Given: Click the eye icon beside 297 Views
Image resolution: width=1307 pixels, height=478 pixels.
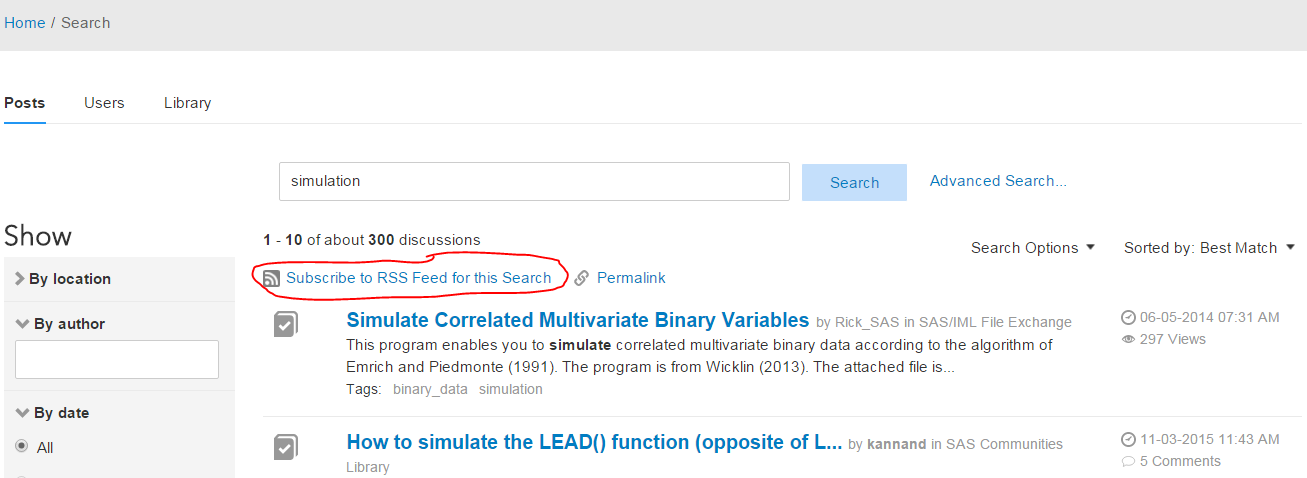Looking at the screenshot, I should pyautogui.click(x=1129, y=340).
